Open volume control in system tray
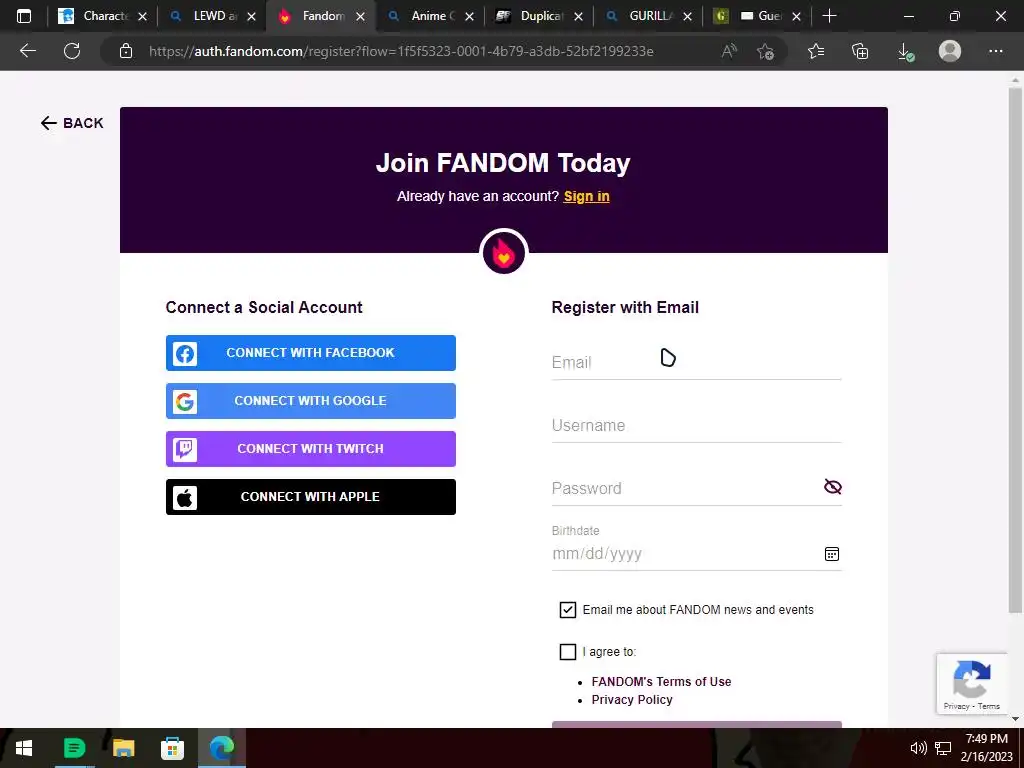 point(918,748)
